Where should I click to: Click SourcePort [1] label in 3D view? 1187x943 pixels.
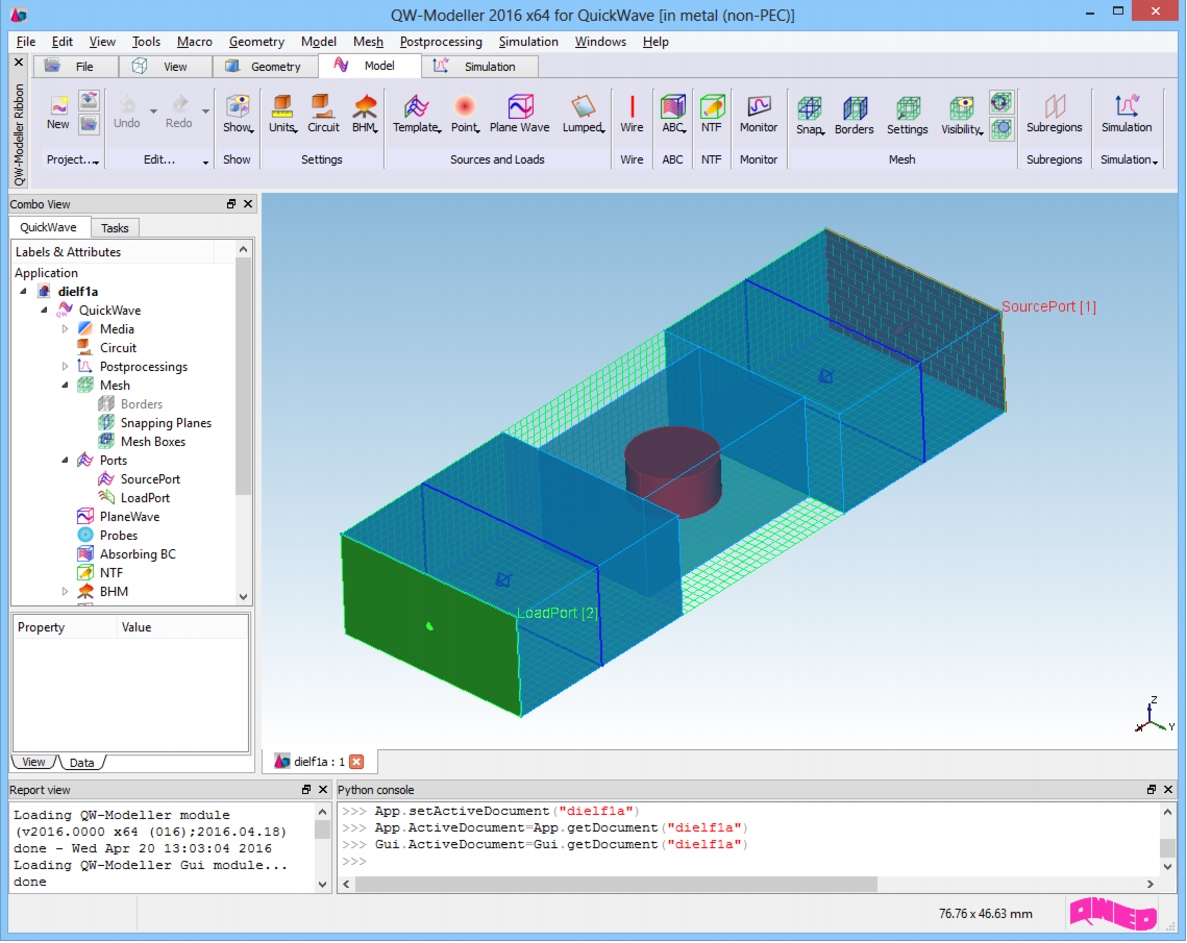[1048, 307]
